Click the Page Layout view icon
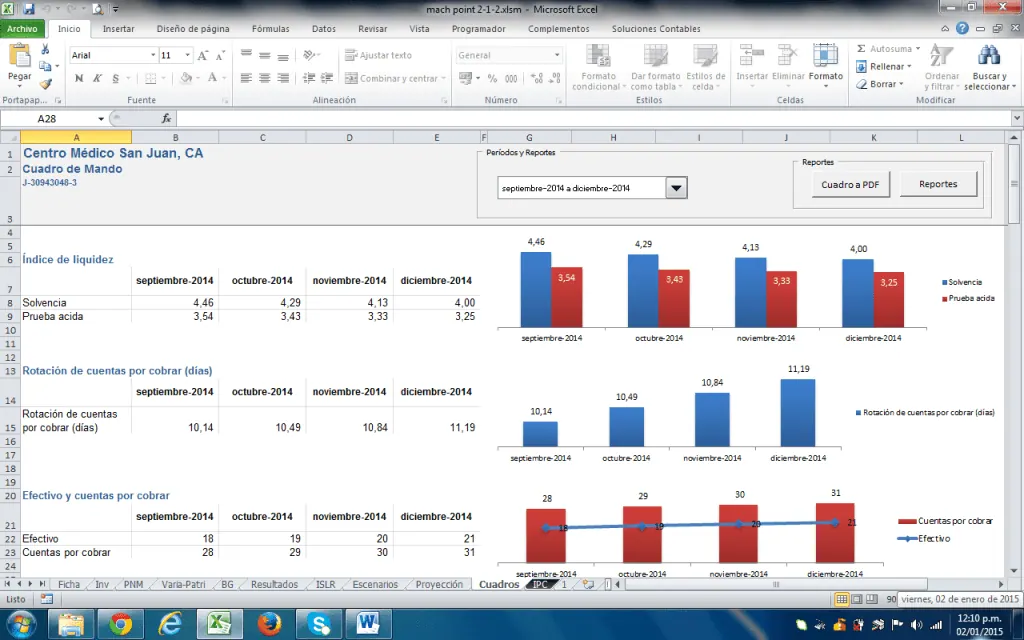Screen dimensions: 1024x640 (x=856, y=599)
